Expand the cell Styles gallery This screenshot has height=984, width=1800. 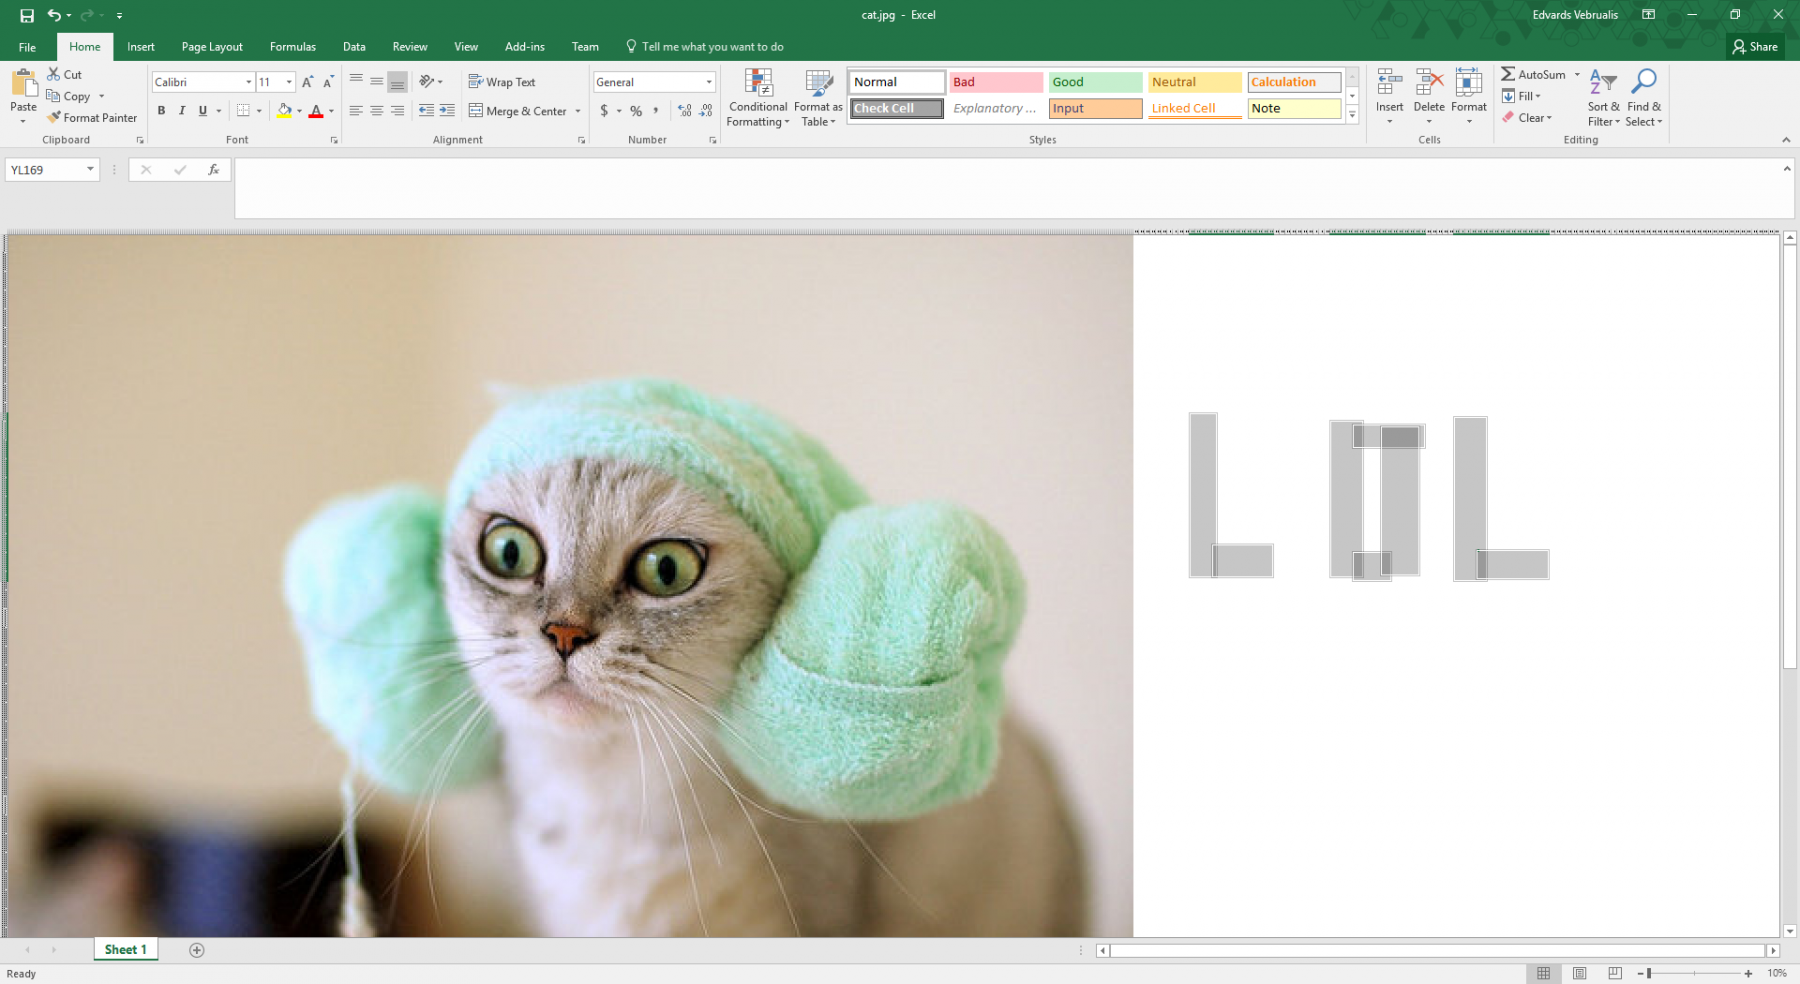click(1352, 115)
